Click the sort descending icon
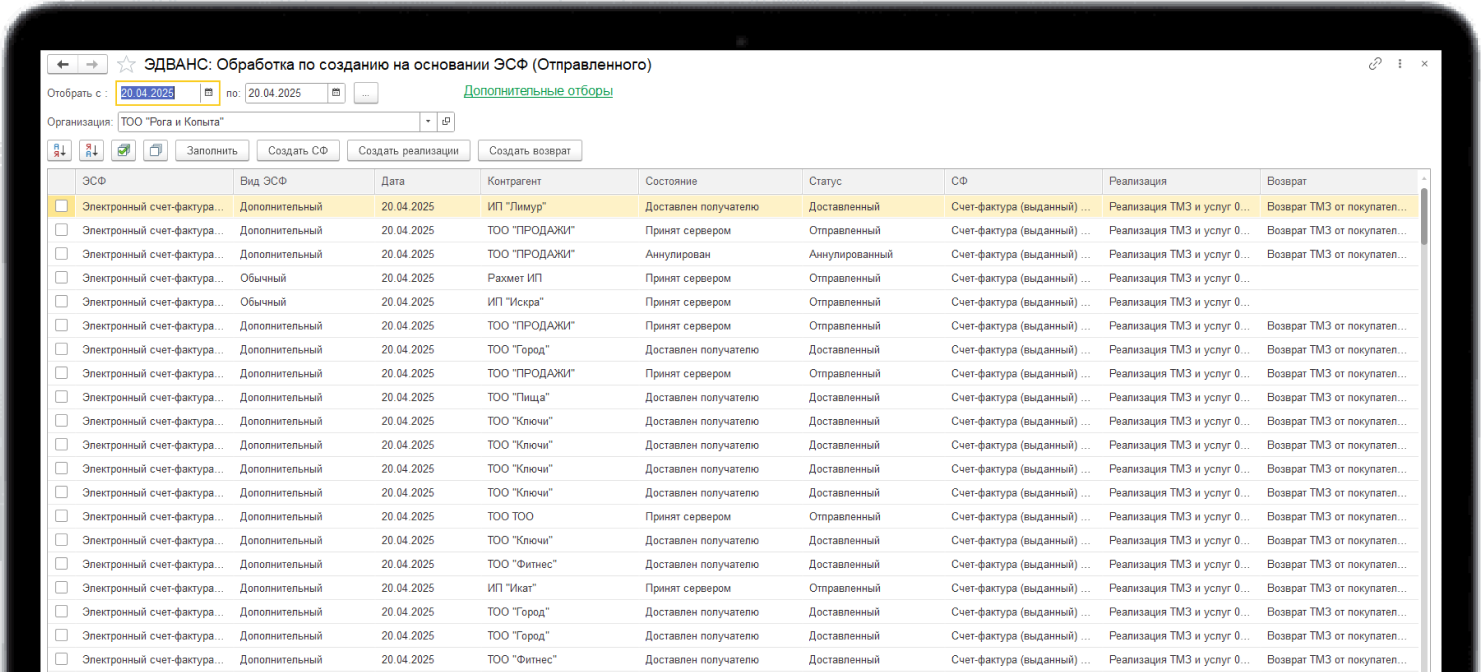The image size is (1482, 672). point(92,151)
